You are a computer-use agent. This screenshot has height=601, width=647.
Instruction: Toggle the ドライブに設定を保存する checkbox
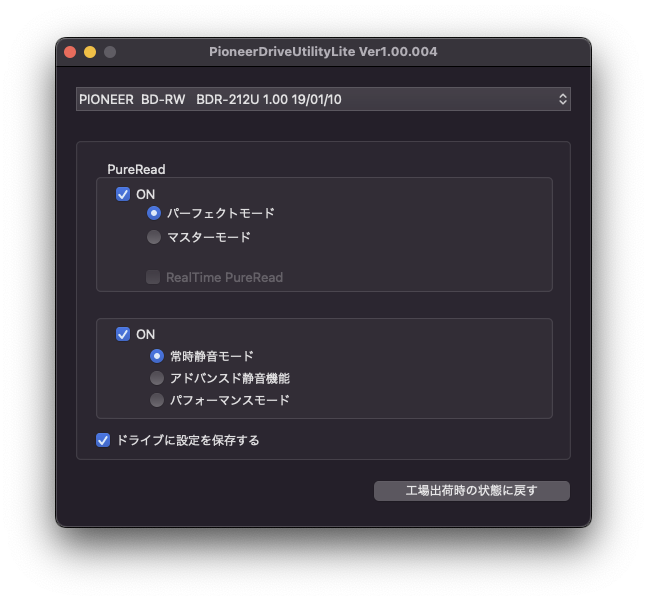pyautogui.click(x=103, y=440)
